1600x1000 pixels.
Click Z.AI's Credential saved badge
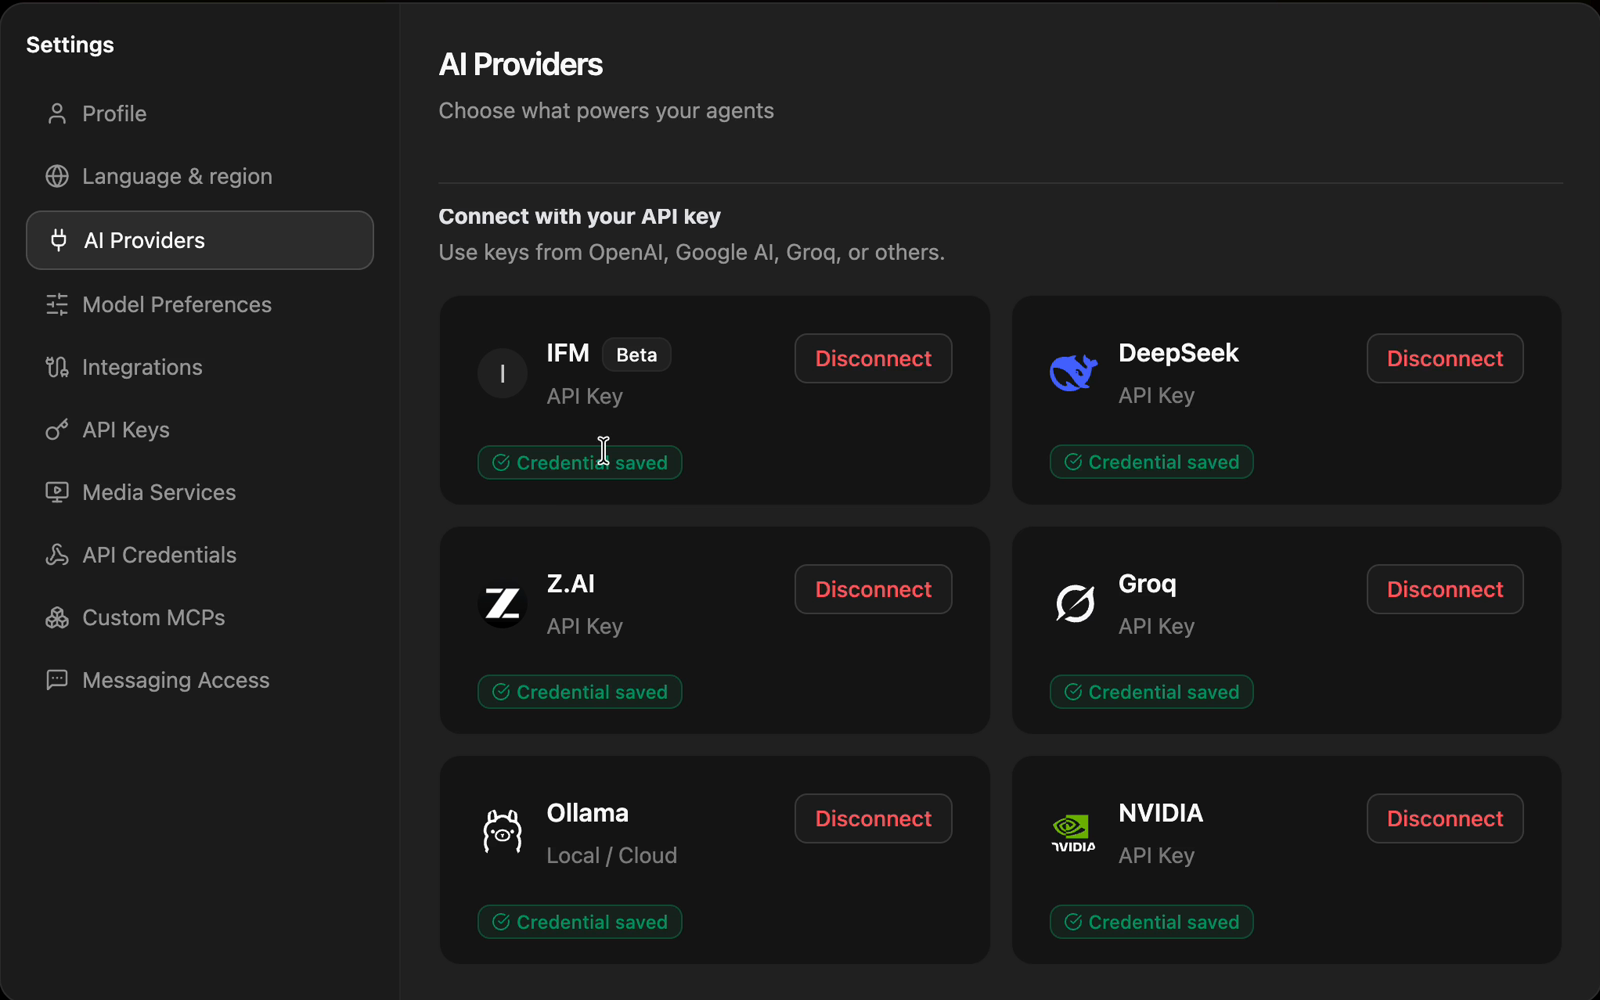tap(580, 692)
